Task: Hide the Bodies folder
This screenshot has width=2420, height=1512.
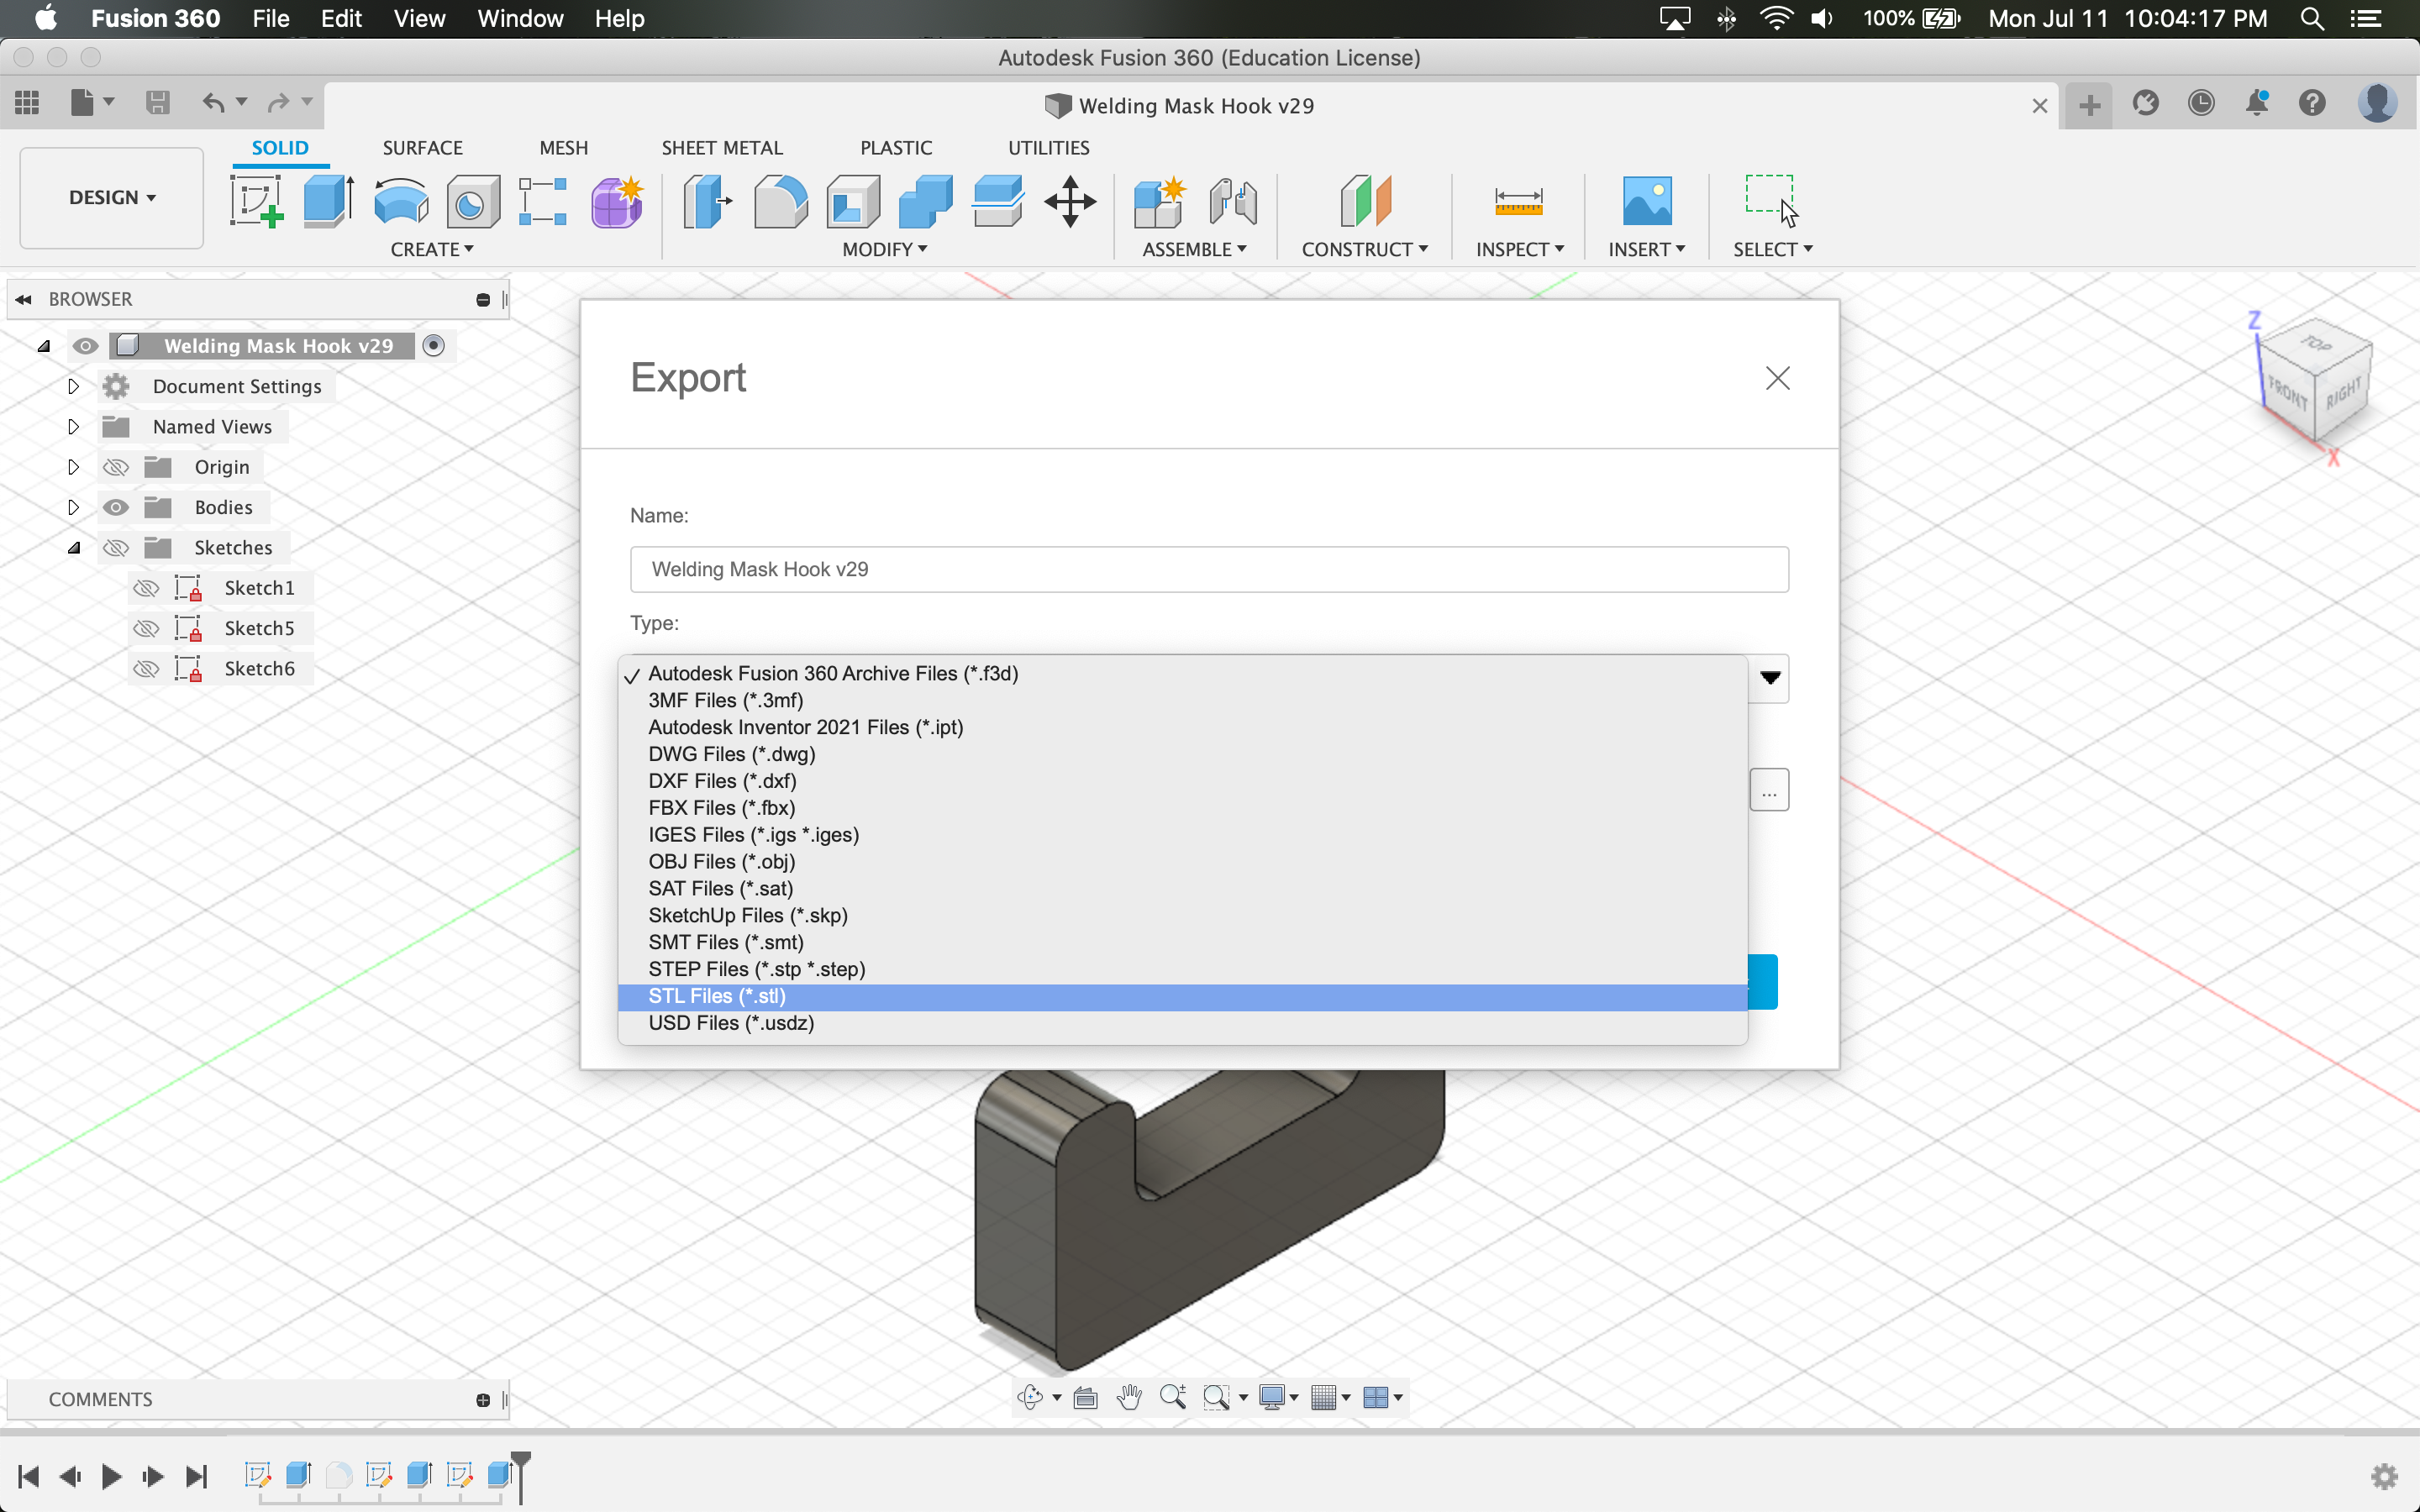Action: coord(116,507)
